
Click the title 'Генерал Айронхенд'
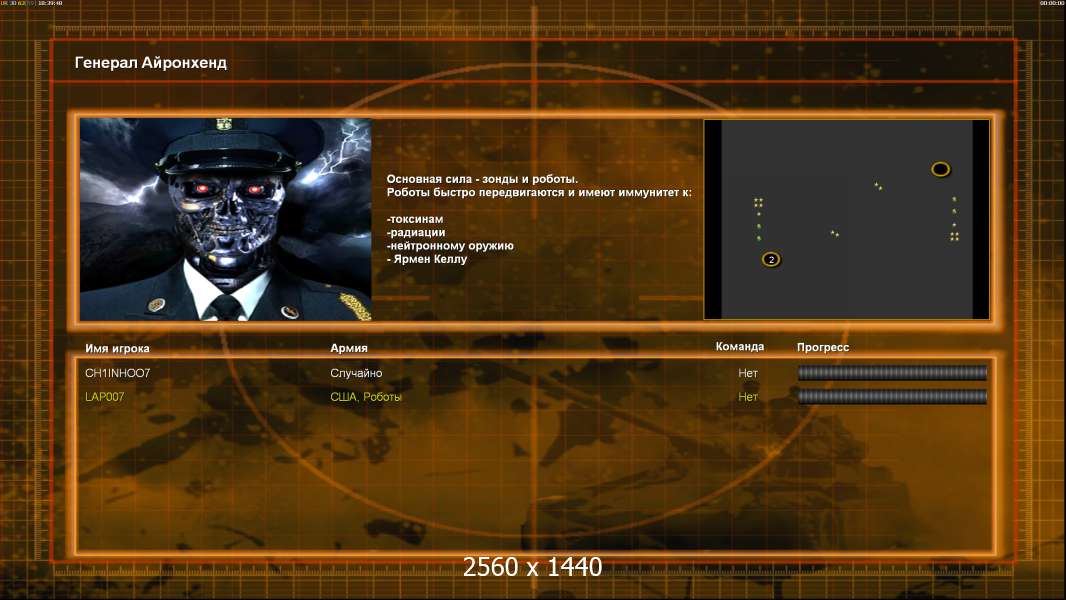point(150,63)
